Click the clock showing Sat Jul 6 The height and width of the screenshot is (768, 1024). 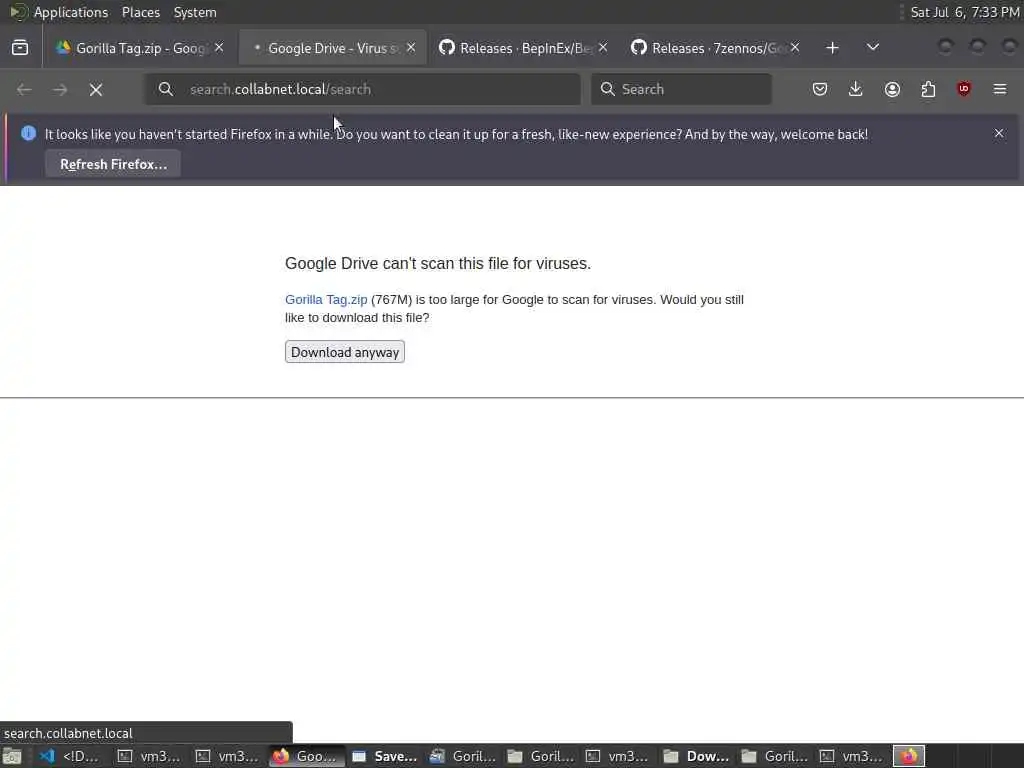click(965, 12)
